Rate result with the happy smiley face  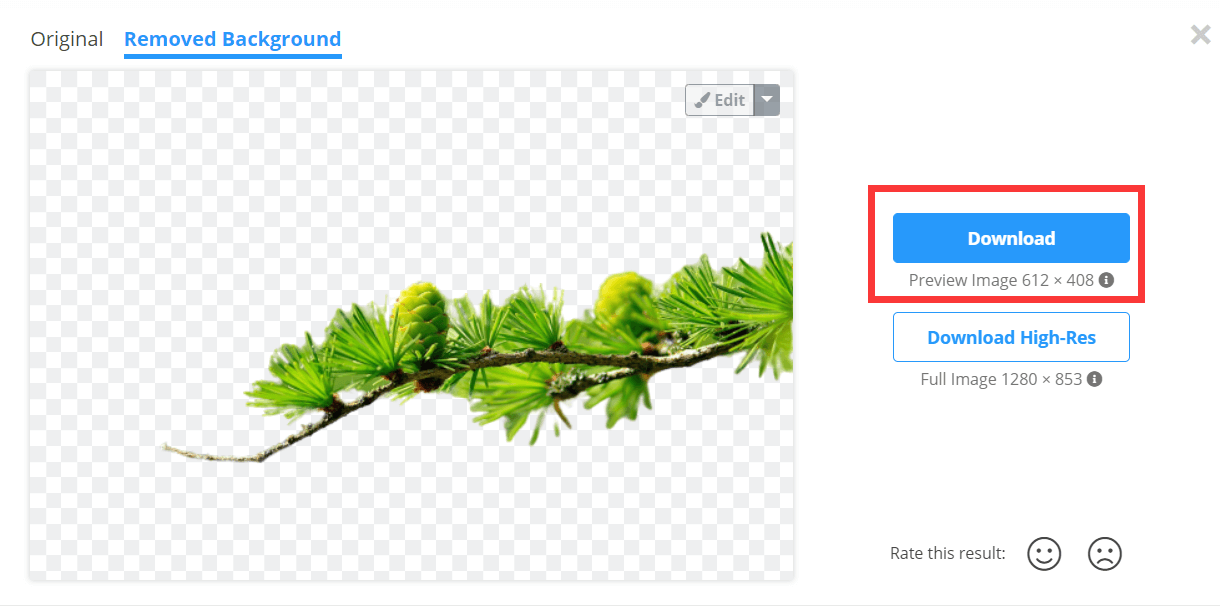[1044, 553]
